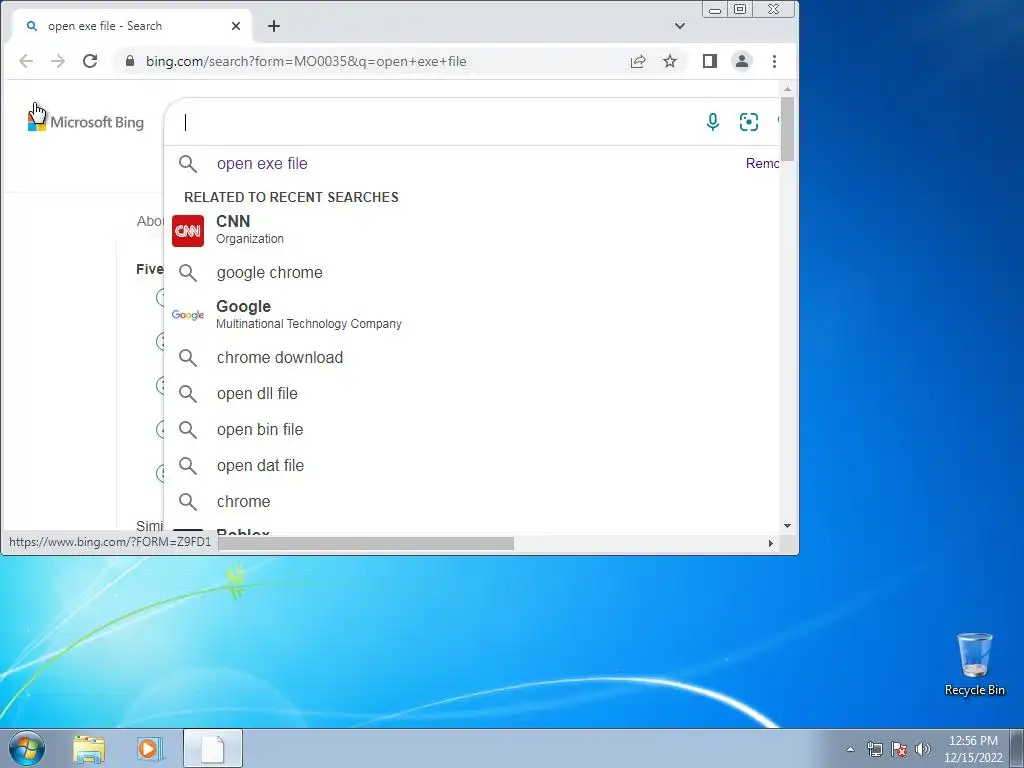Click vertical scrollbar down arrow
Image resolution: width=1024 pixels, height=768 pixels.
tap(788, 526)
